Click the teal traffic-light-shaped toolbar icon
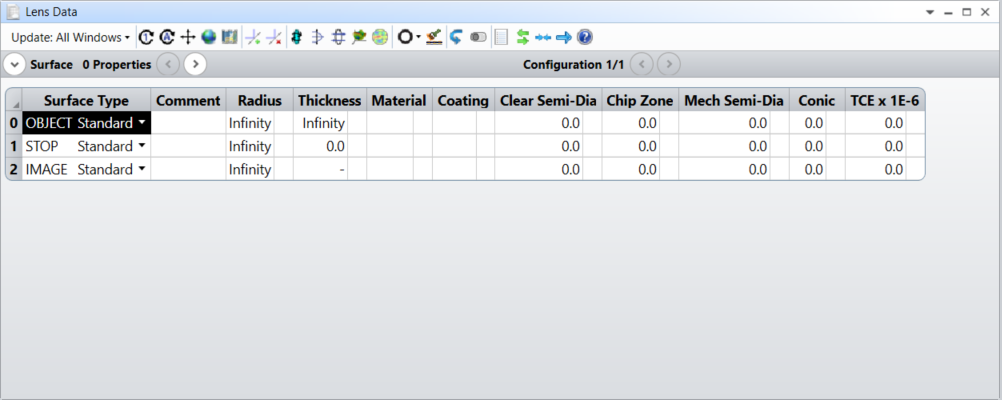Screen dimensions: 1002x400 pyautogui.click(x=296, y=38)
